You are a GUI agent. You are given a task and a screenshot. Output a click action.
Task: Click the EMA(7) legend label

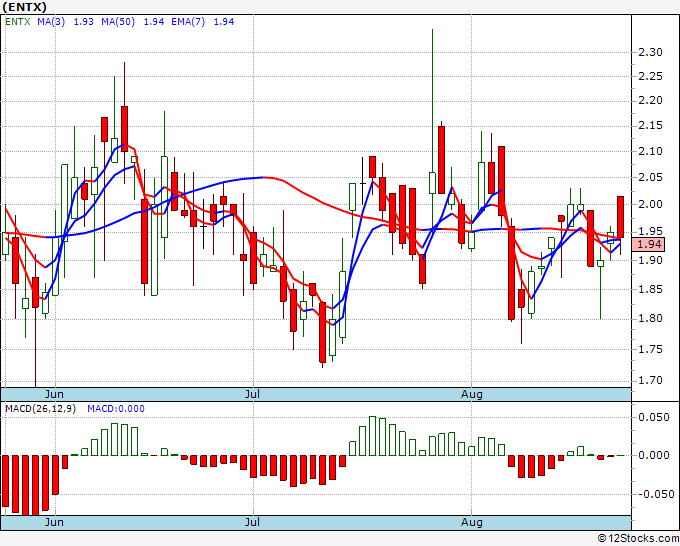[188, 22]
